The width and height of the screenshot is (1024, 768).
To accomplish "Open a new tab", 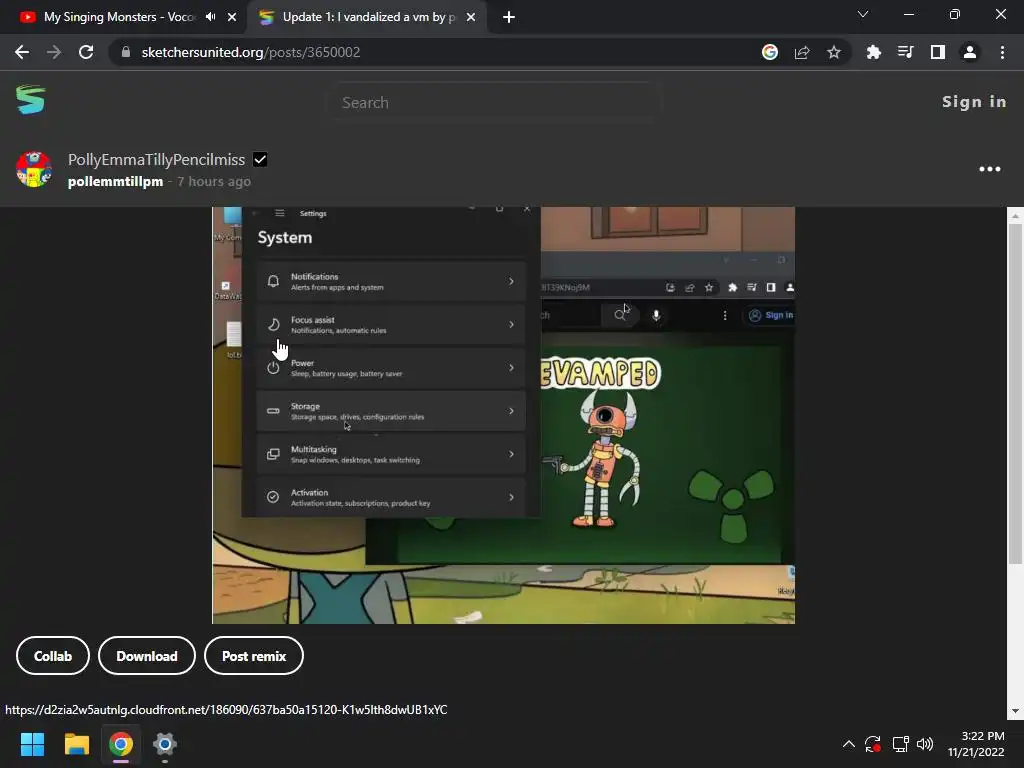I will [509, 17].
